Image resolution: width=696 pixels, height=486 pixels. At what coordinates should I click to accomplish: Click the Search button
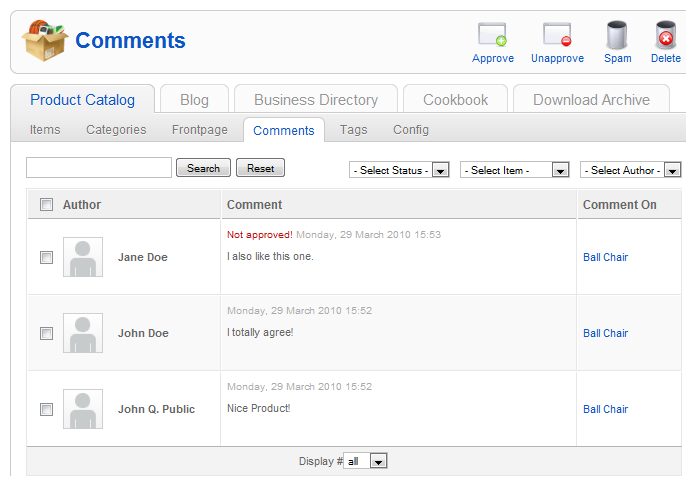203,168
